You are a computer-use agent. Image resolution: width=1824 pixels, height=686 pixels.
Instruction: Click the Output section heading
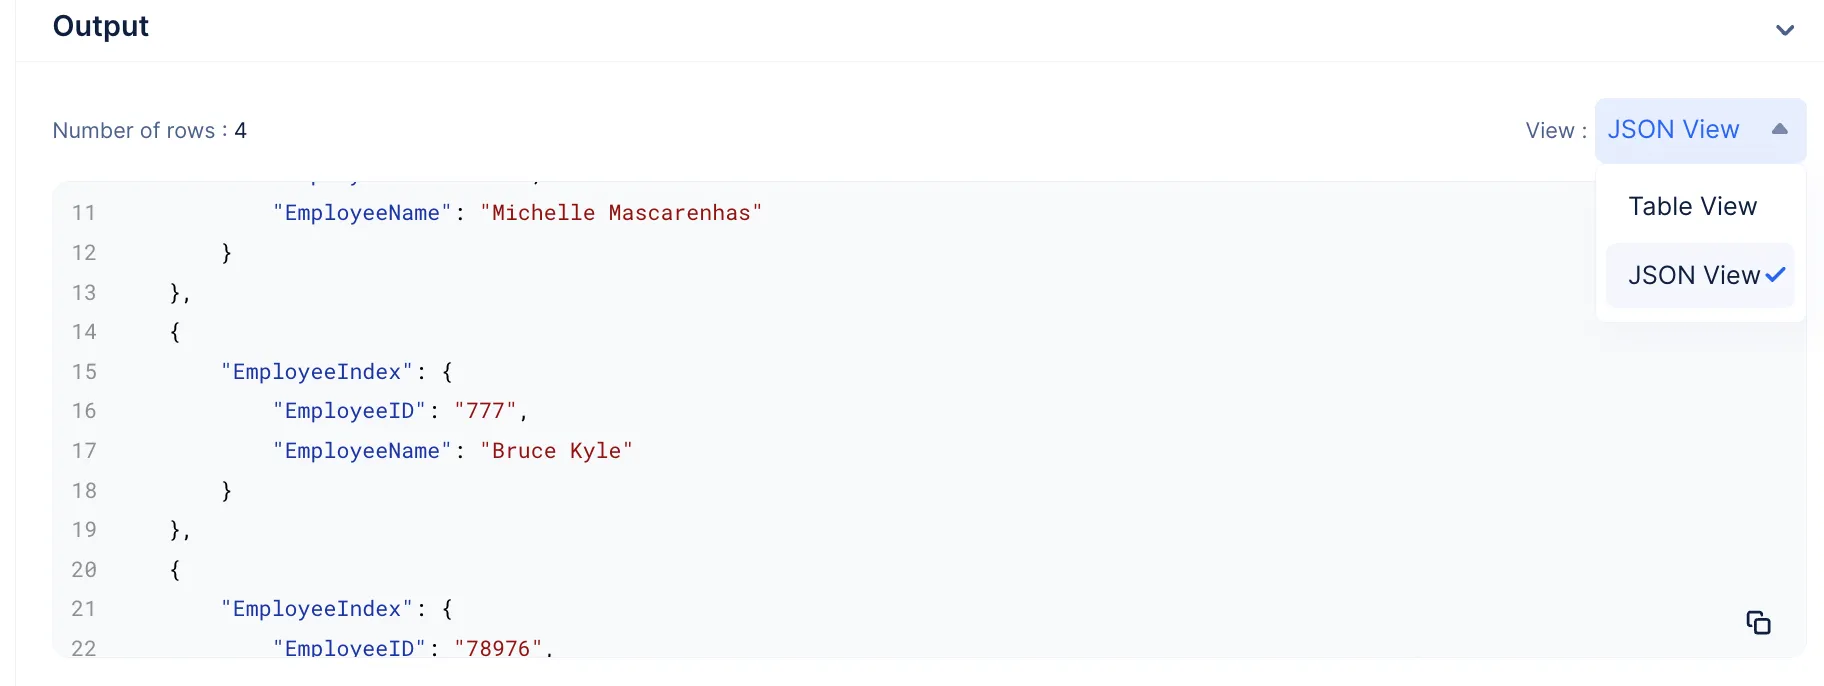[x=100, y=26]
